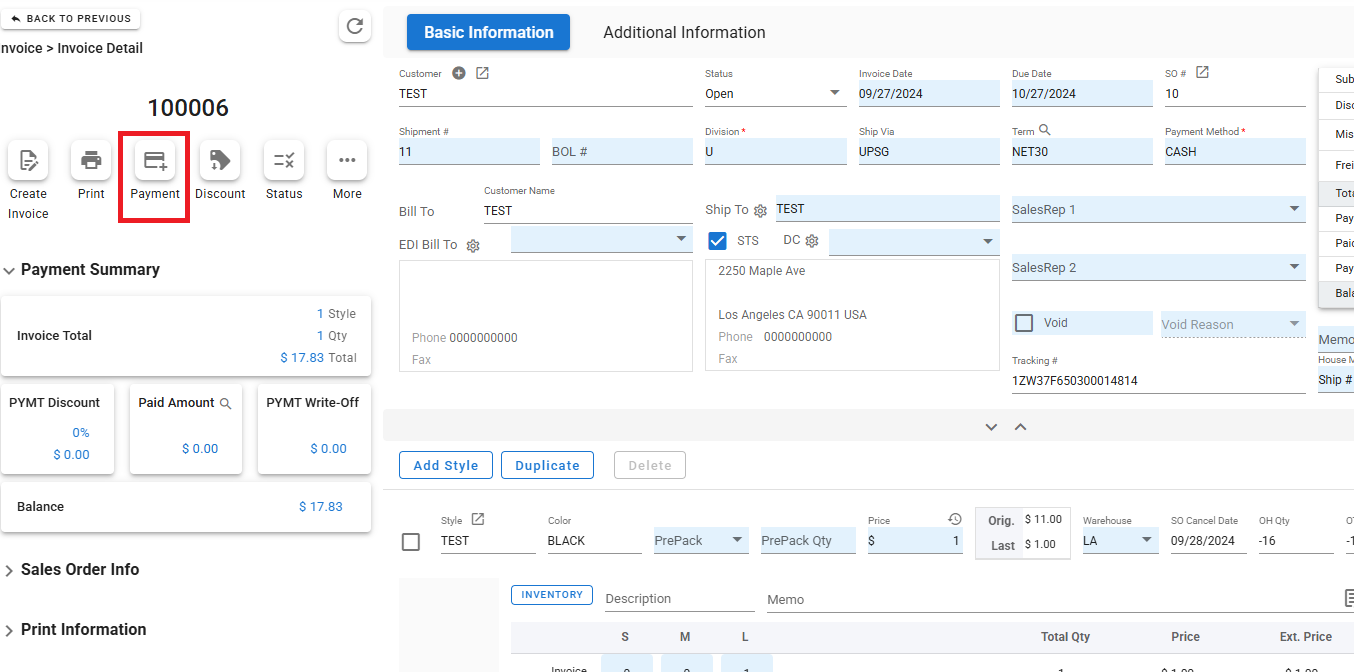Click the Ship To settings gear

point(760,211)
